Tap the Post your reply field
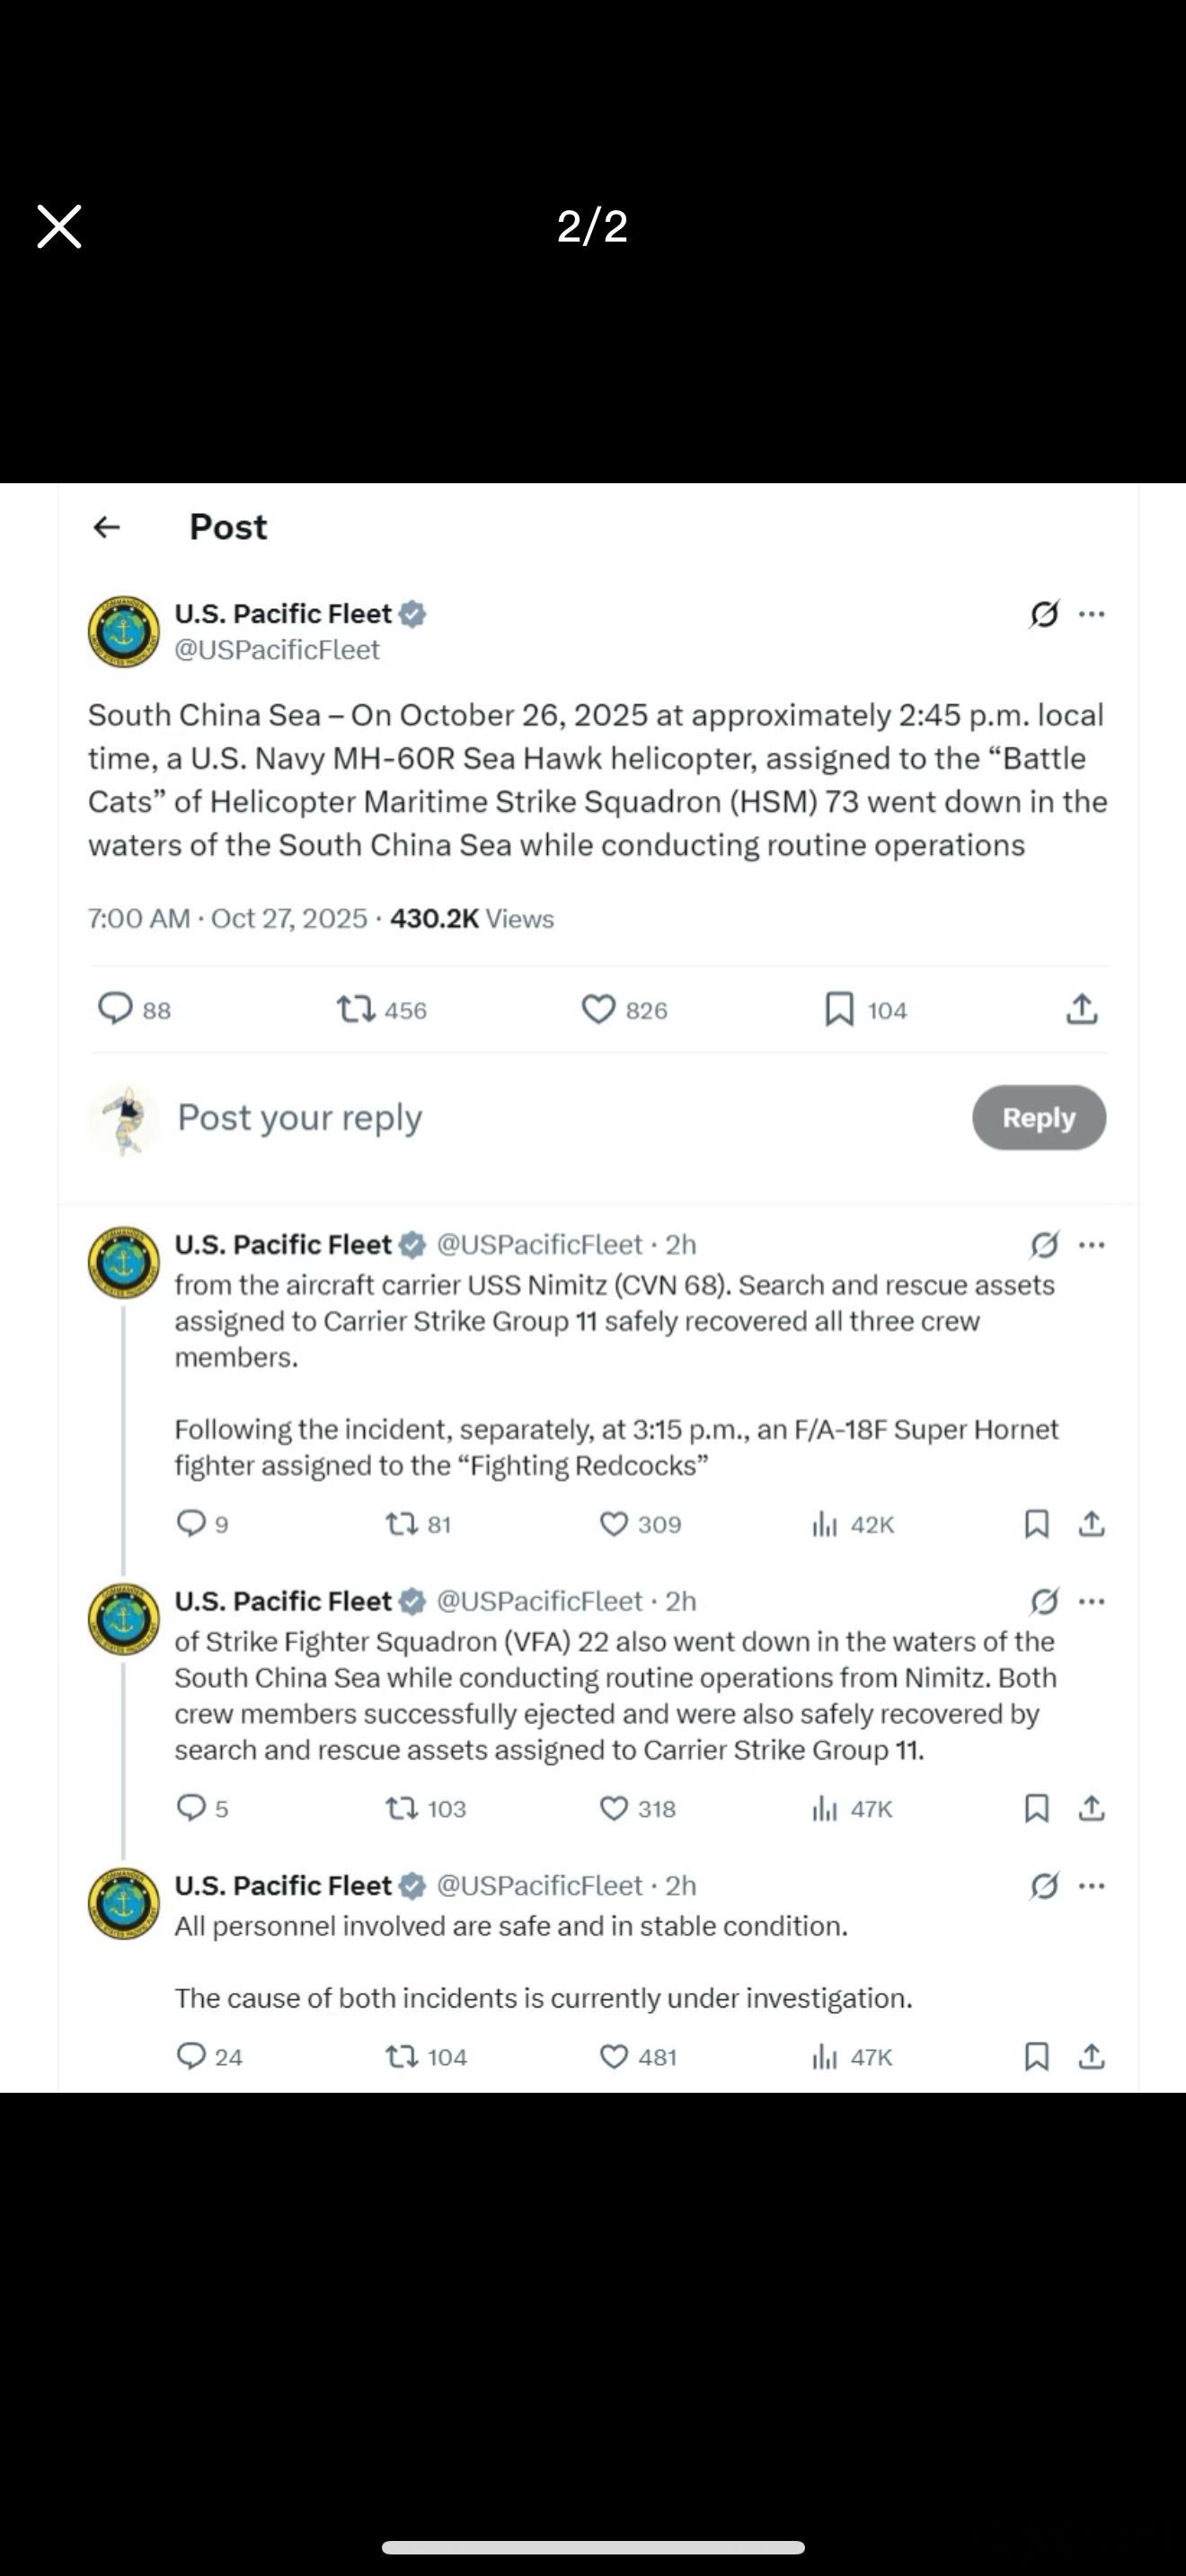Image resolution: width=1186 pixels, height=2576 pixels. click(300, 1117)
